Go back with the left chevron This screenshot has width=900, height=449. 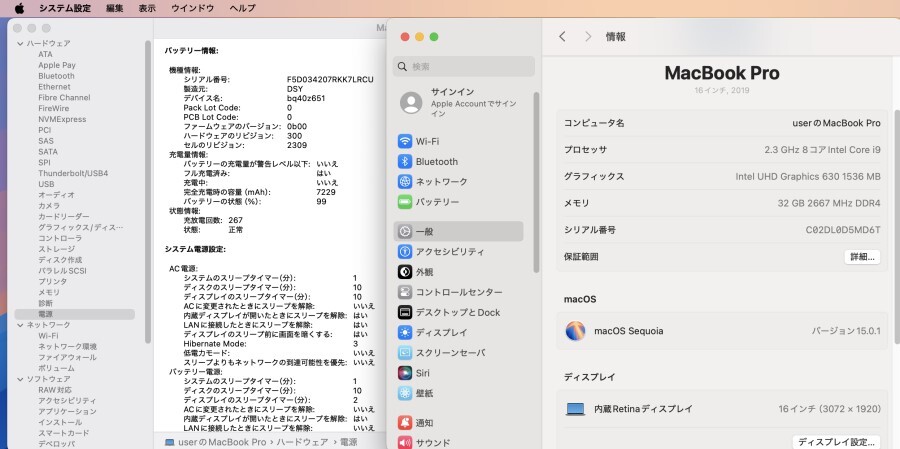(x=562, y=36)
